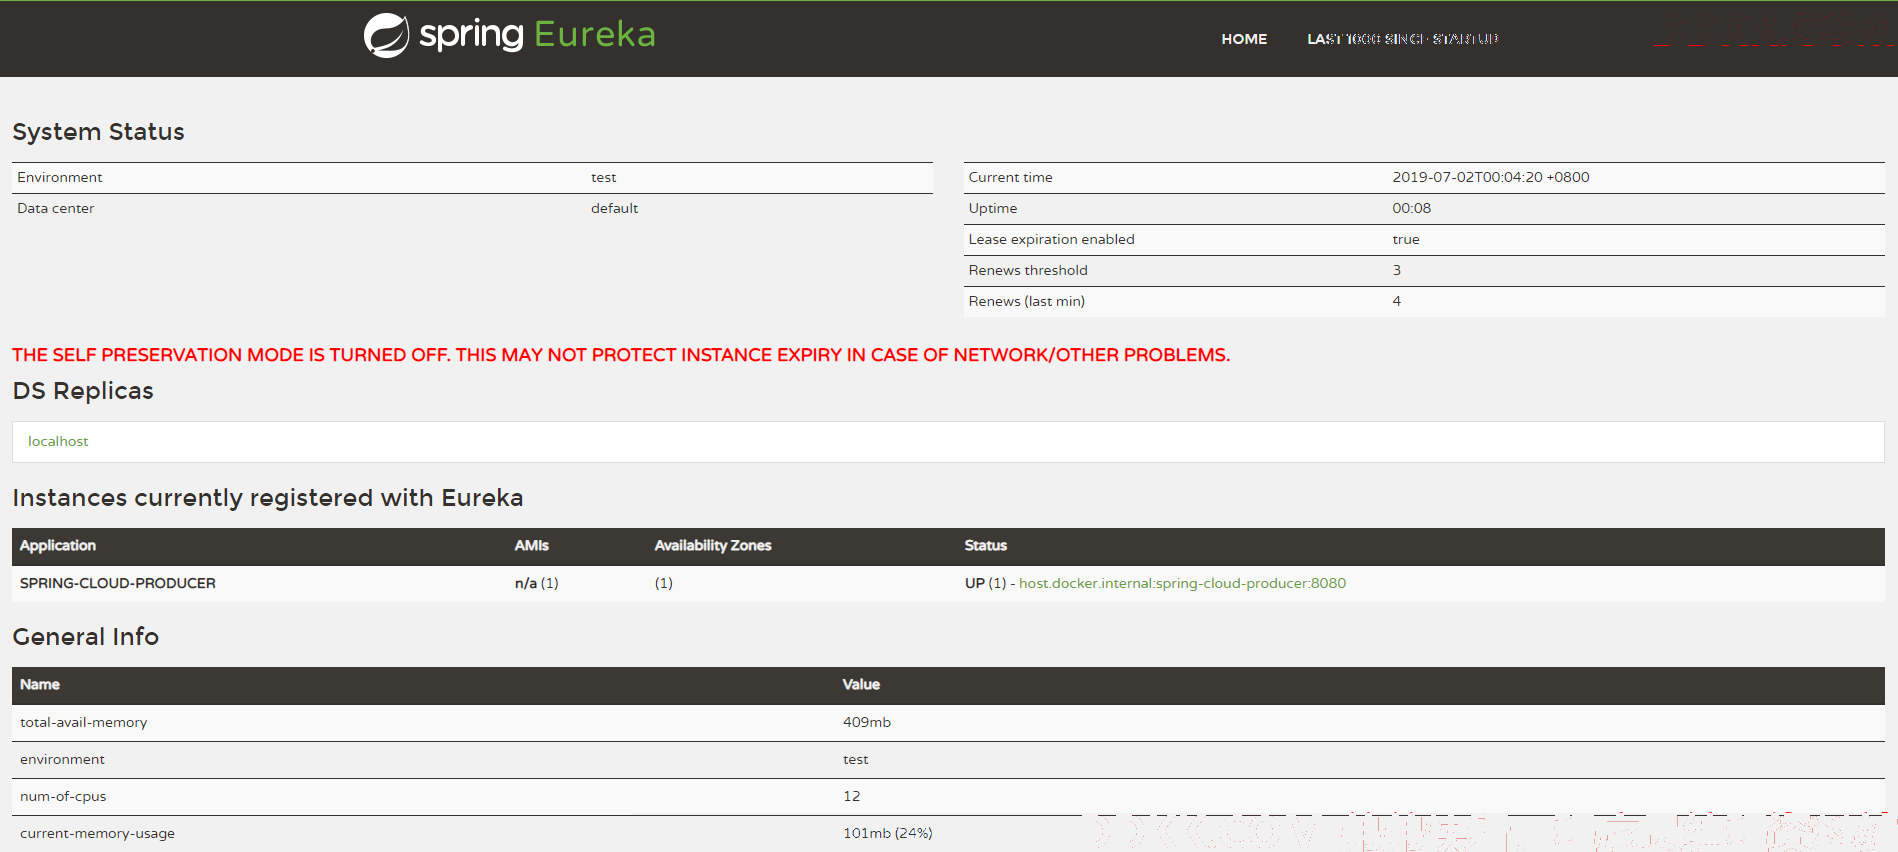Click the AMIs column header

532,545
